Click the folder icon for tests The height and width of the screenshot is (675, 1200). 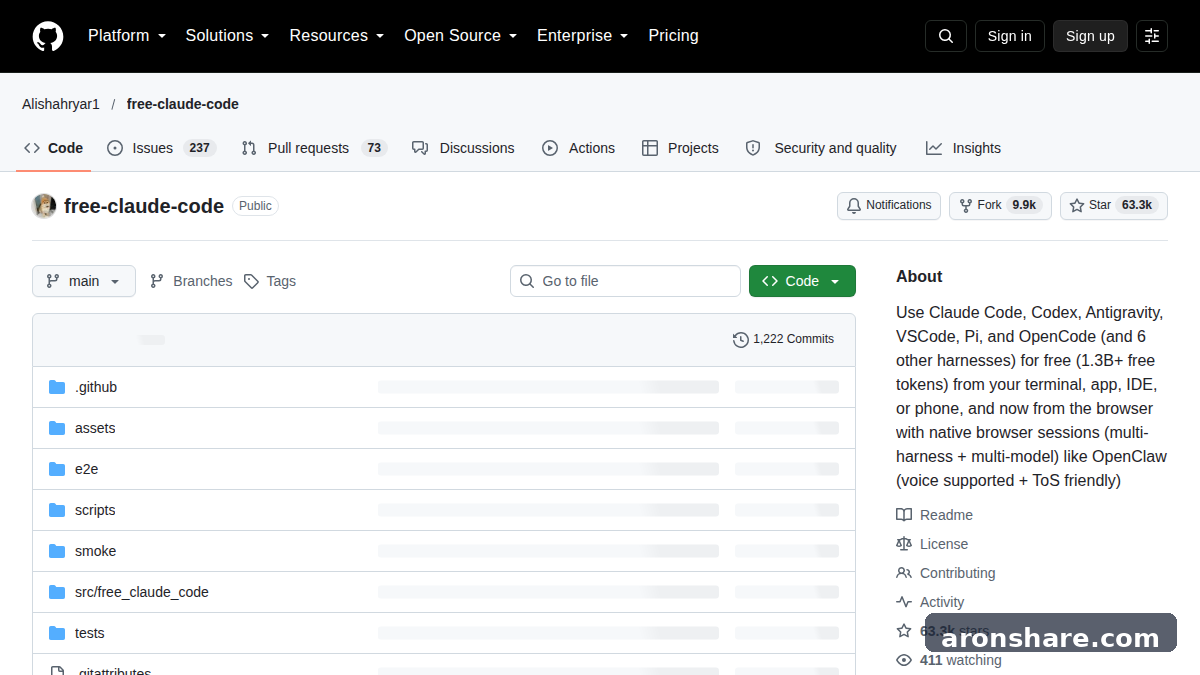(x=57, y=633)
